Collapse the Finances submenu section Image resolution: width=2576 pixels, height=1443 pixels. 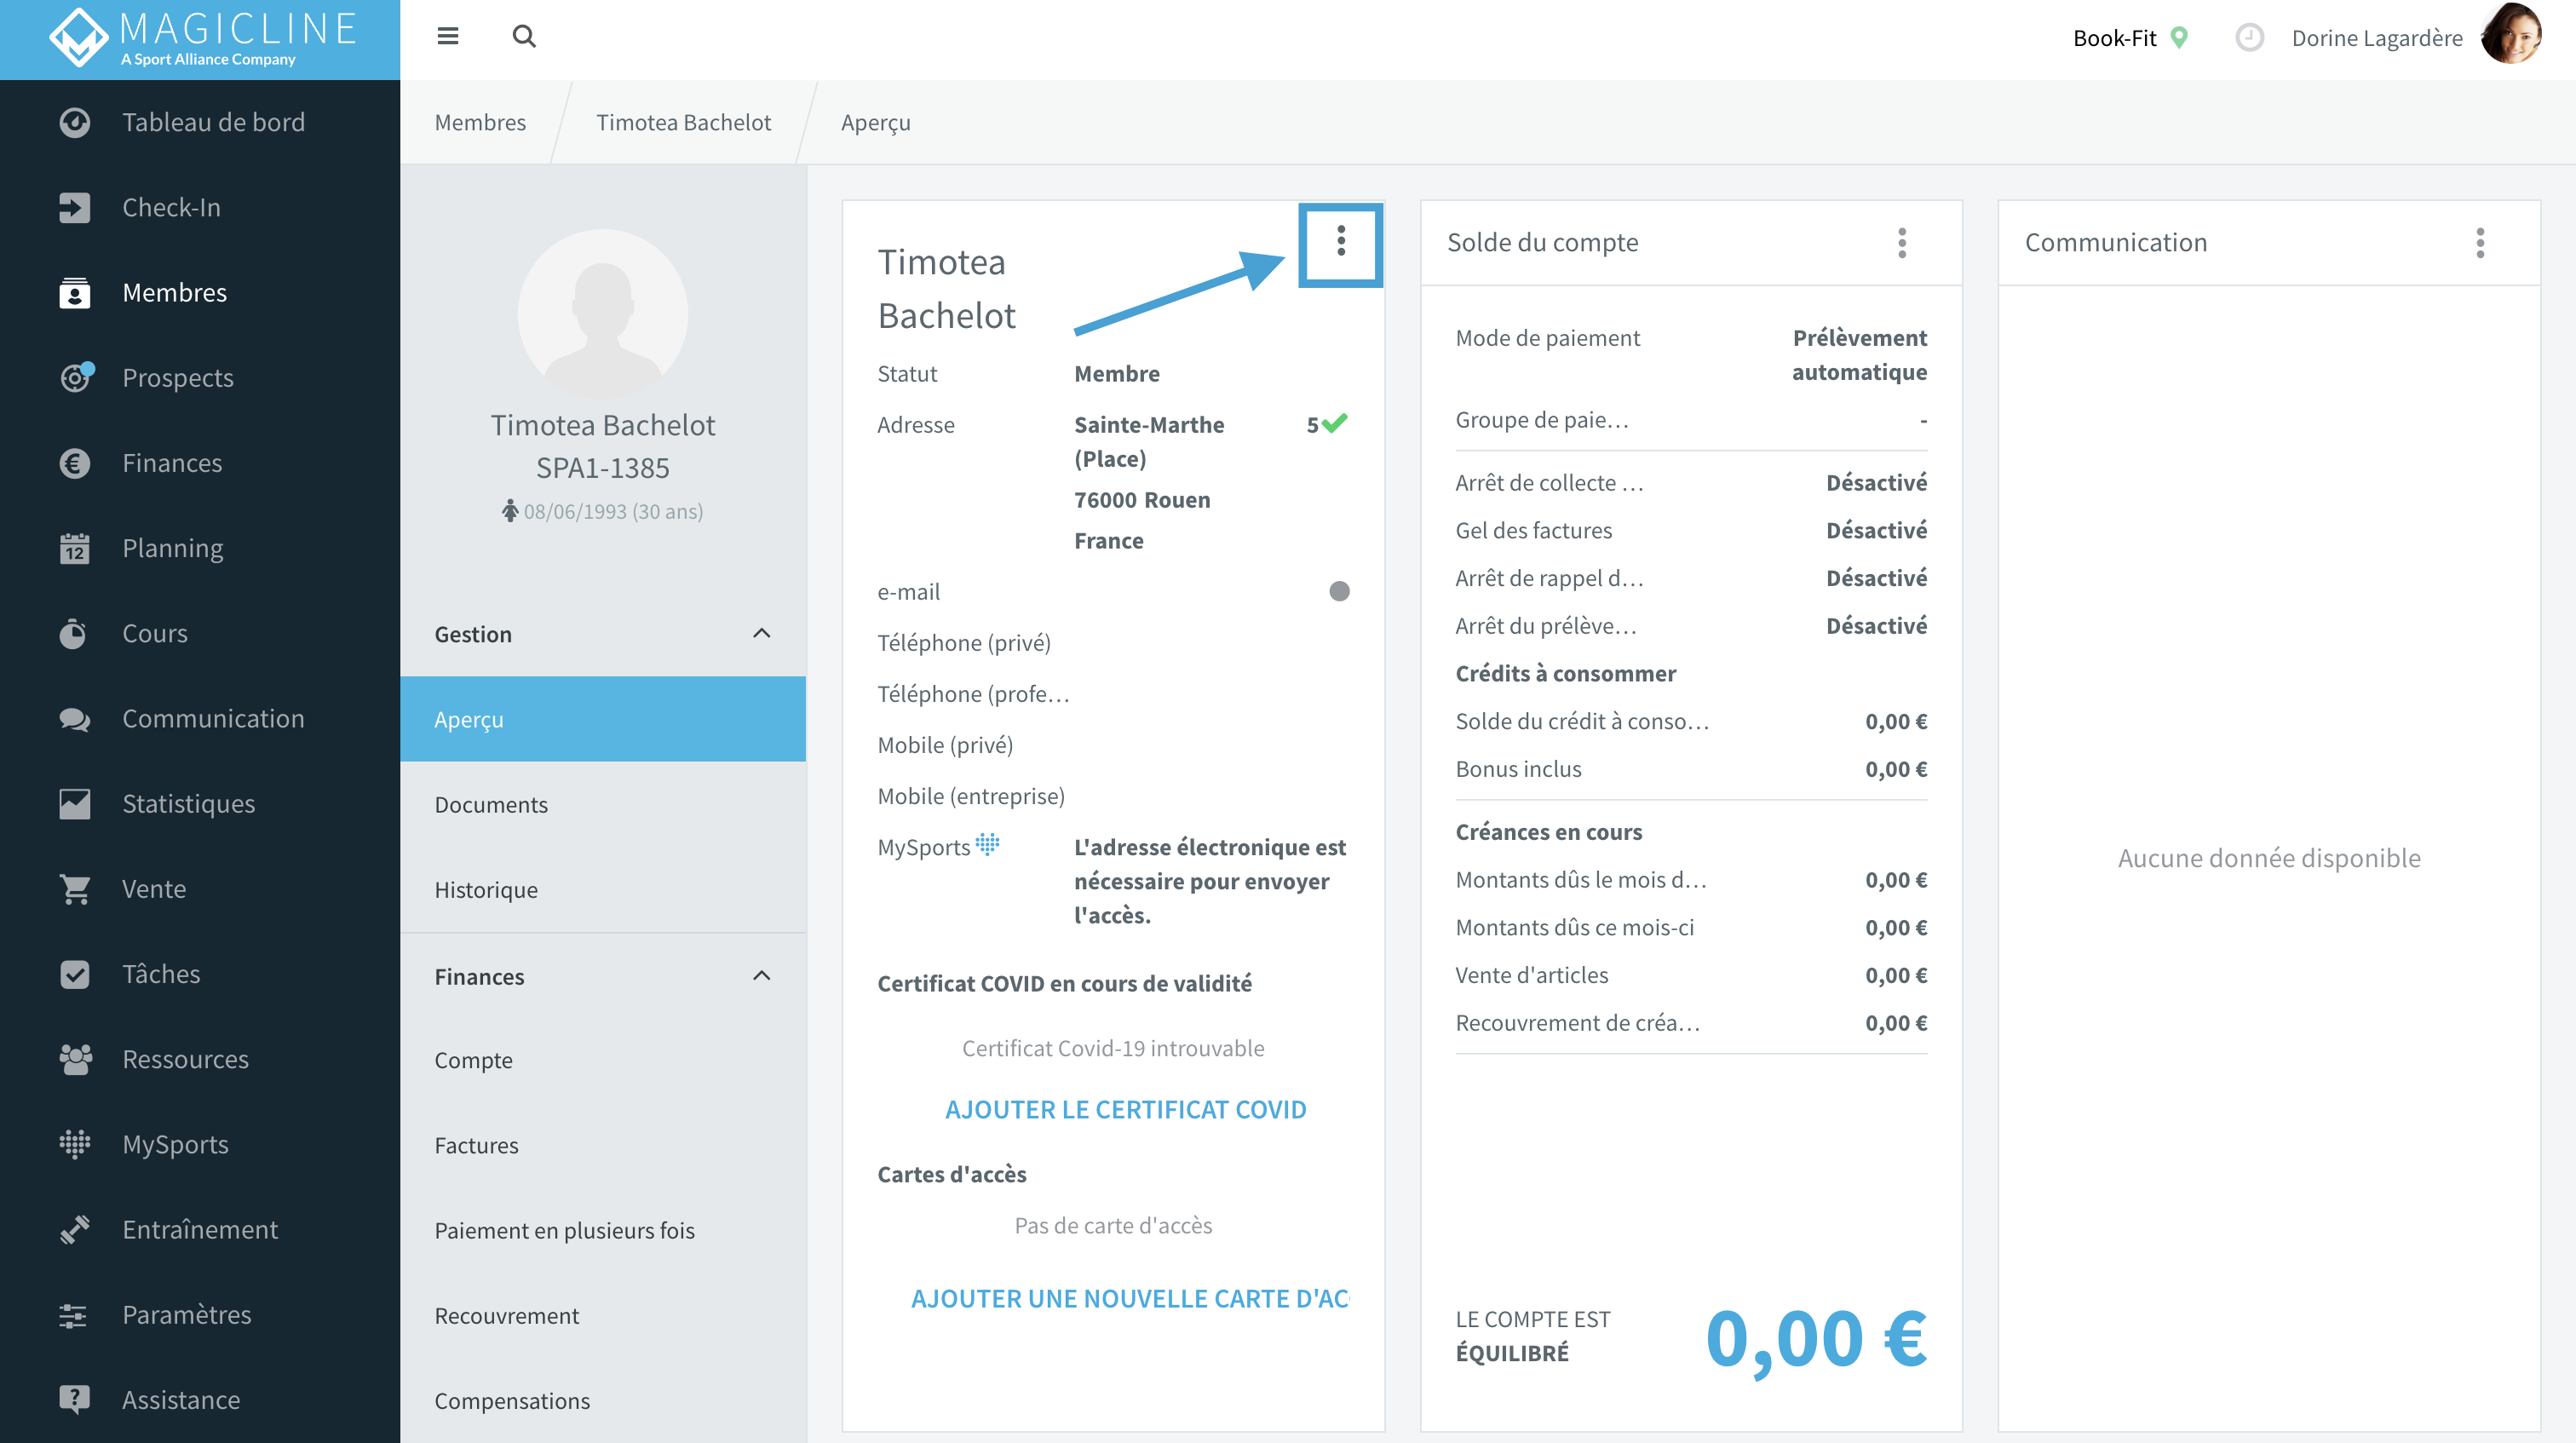761,976
